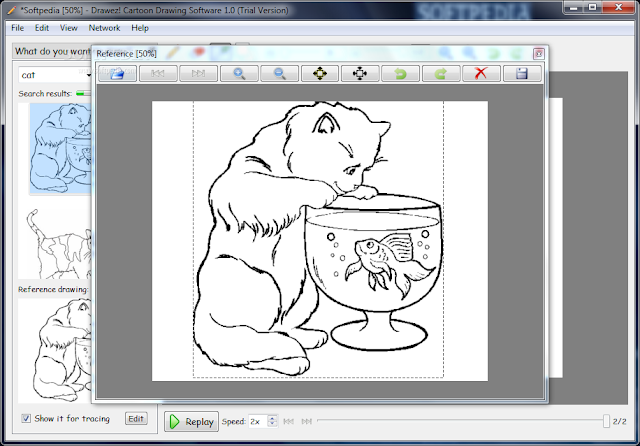Image resolution: width=640 pixels, height=446 pixels.
Task: Maximize the Drawez main window
Action: tap(592, 7)
